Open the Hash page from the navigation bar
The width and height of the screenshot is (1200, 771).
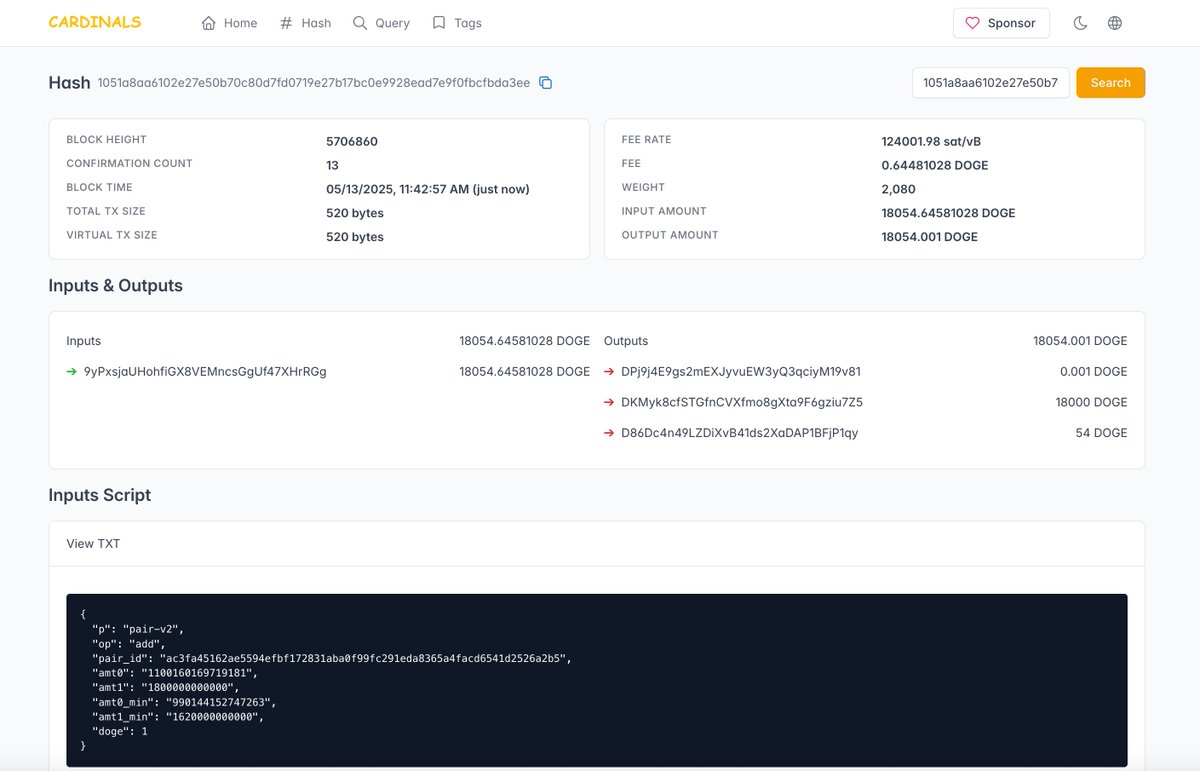pyautogui.click(x=315, y=22)
